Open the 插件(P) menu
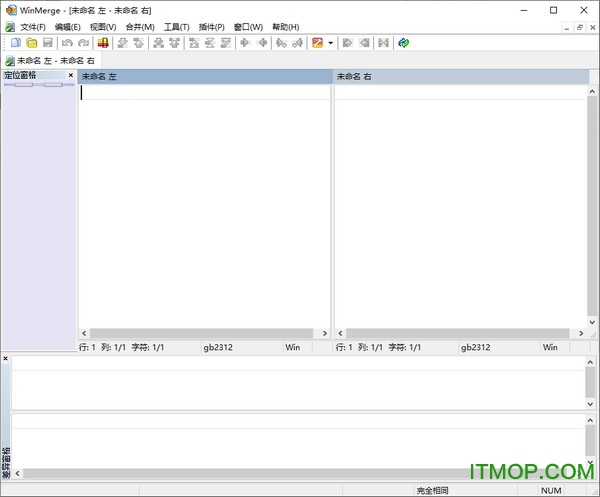This screenshot has width=600, height=497. click(x=212, y=27)
